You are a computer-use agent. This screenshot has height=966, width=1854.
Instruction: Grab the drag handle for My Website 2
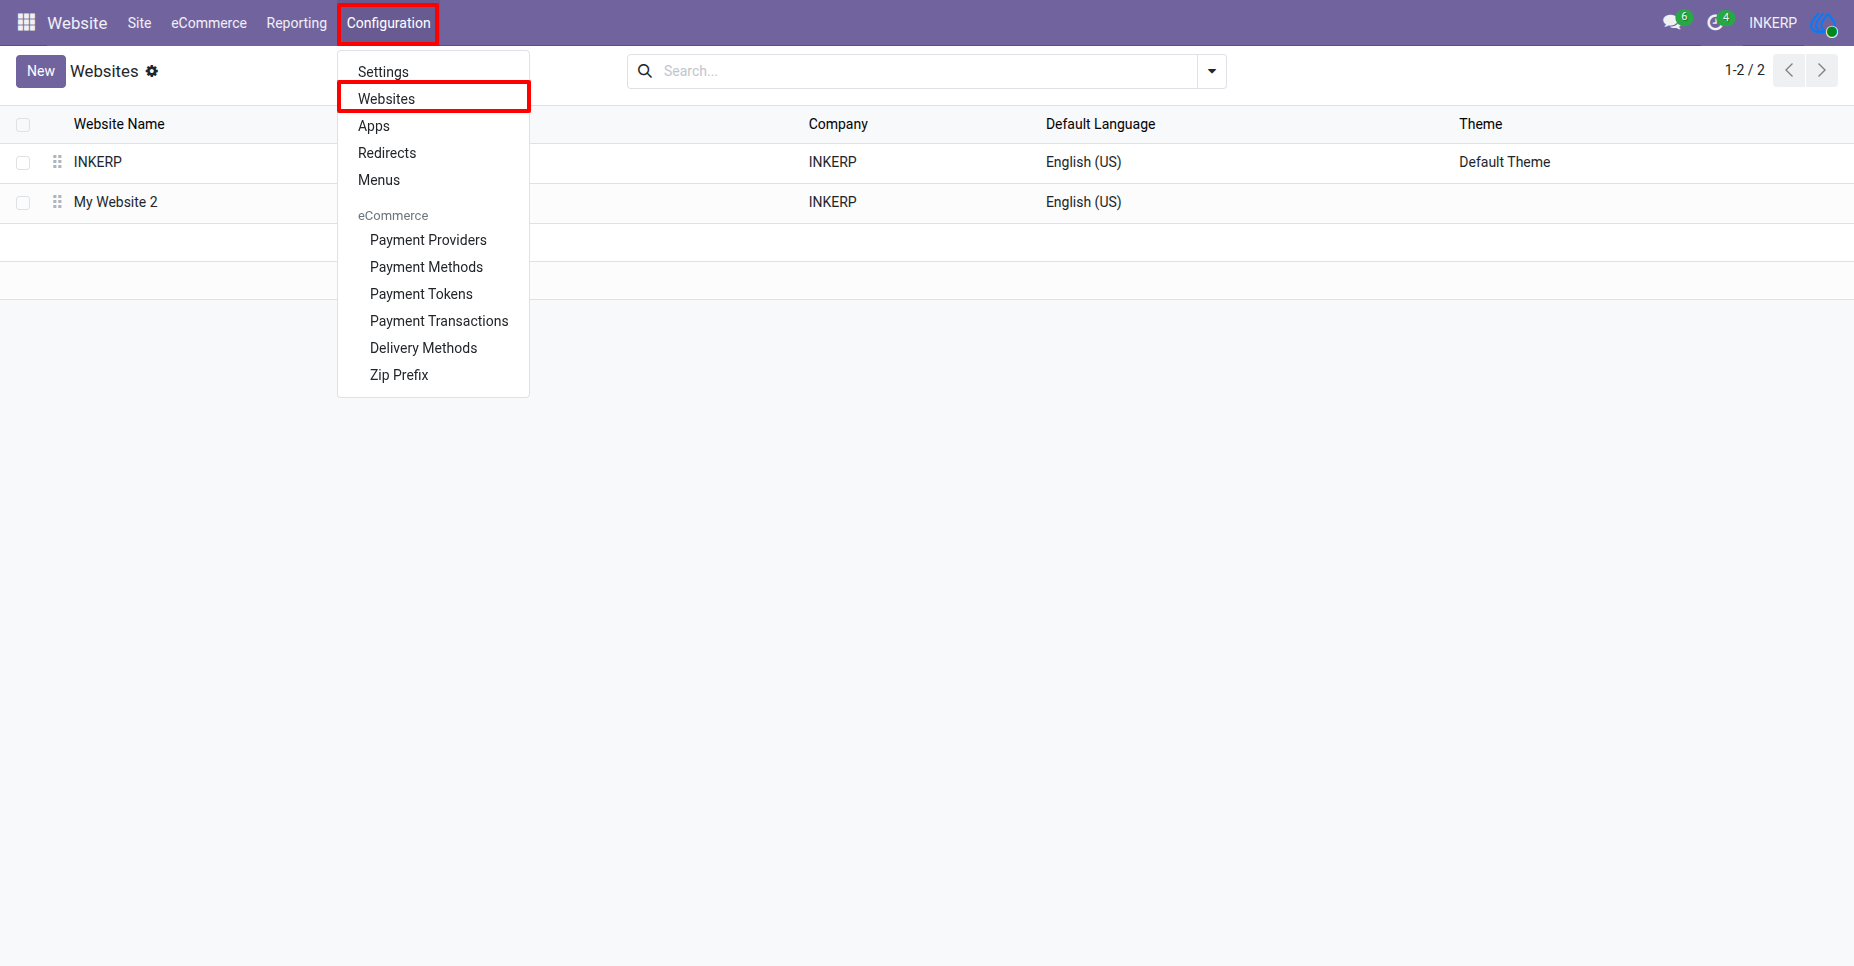click(x=57, y=202)
